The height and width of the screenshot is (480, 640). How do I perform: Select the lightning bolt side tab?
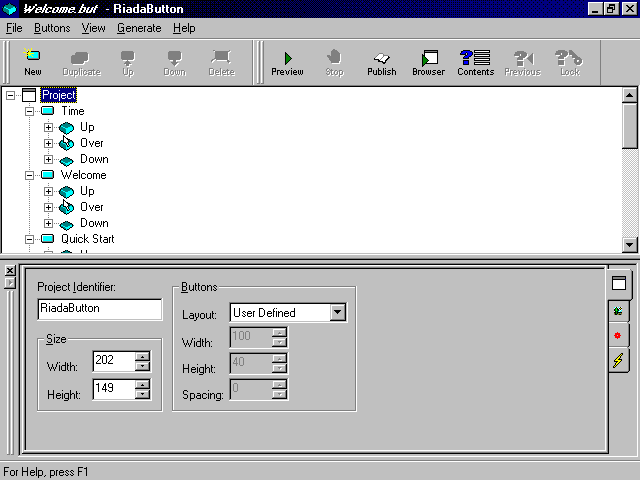(619, 360)
